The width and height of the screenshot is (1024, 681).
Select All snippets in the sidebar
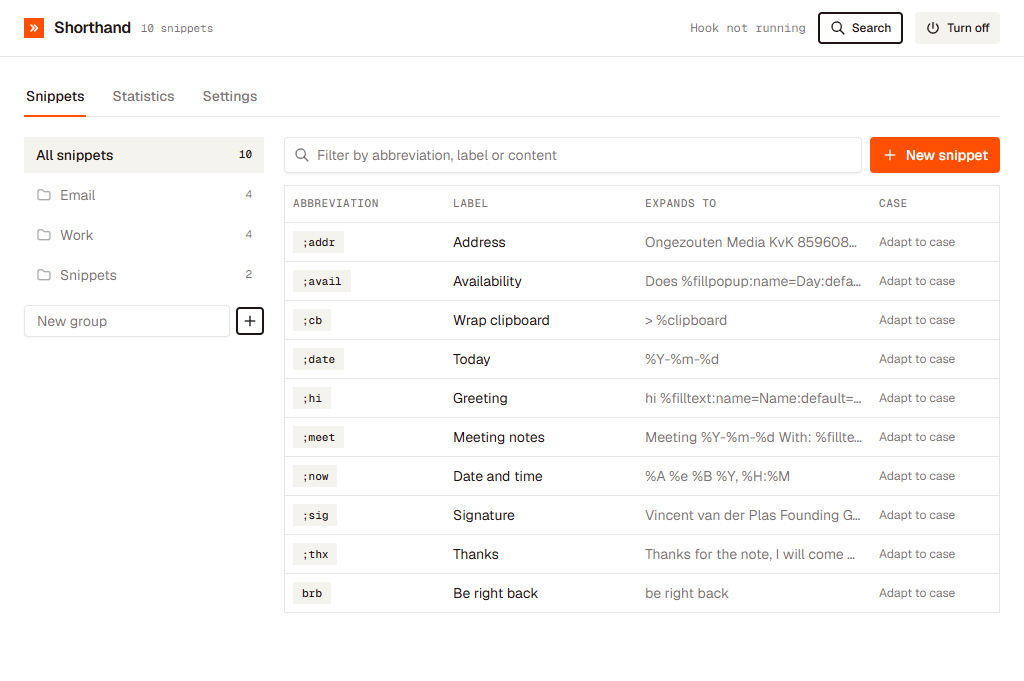[144, 155]
